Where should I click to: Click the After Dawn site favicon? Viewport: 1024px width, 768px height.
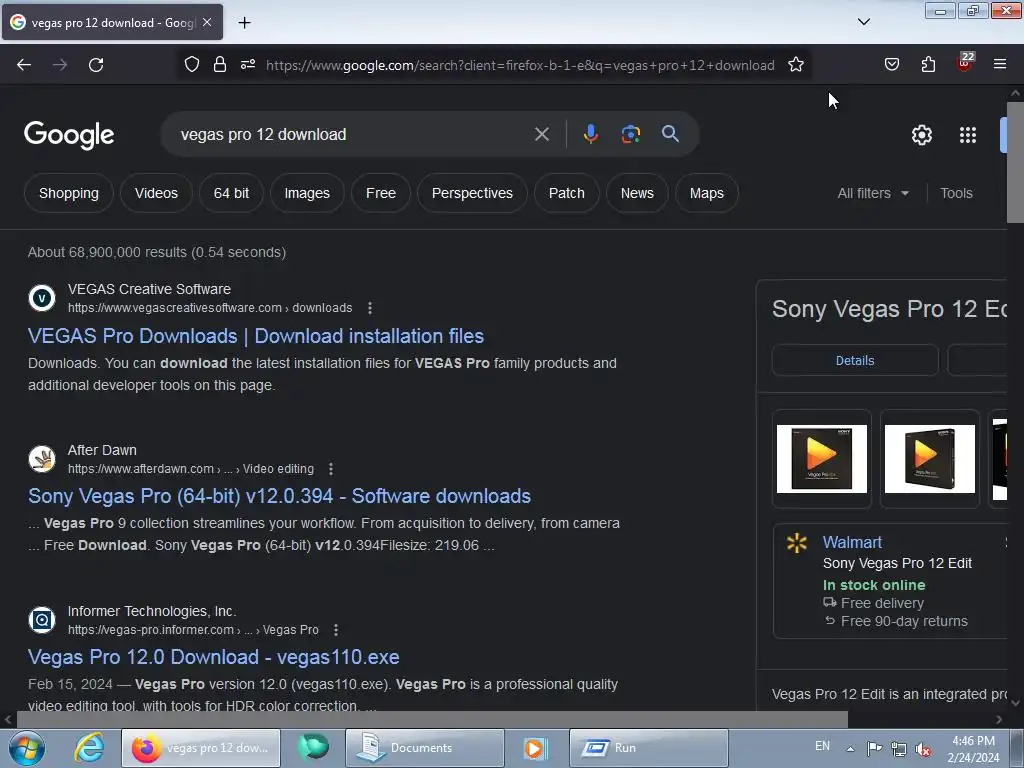42,458
